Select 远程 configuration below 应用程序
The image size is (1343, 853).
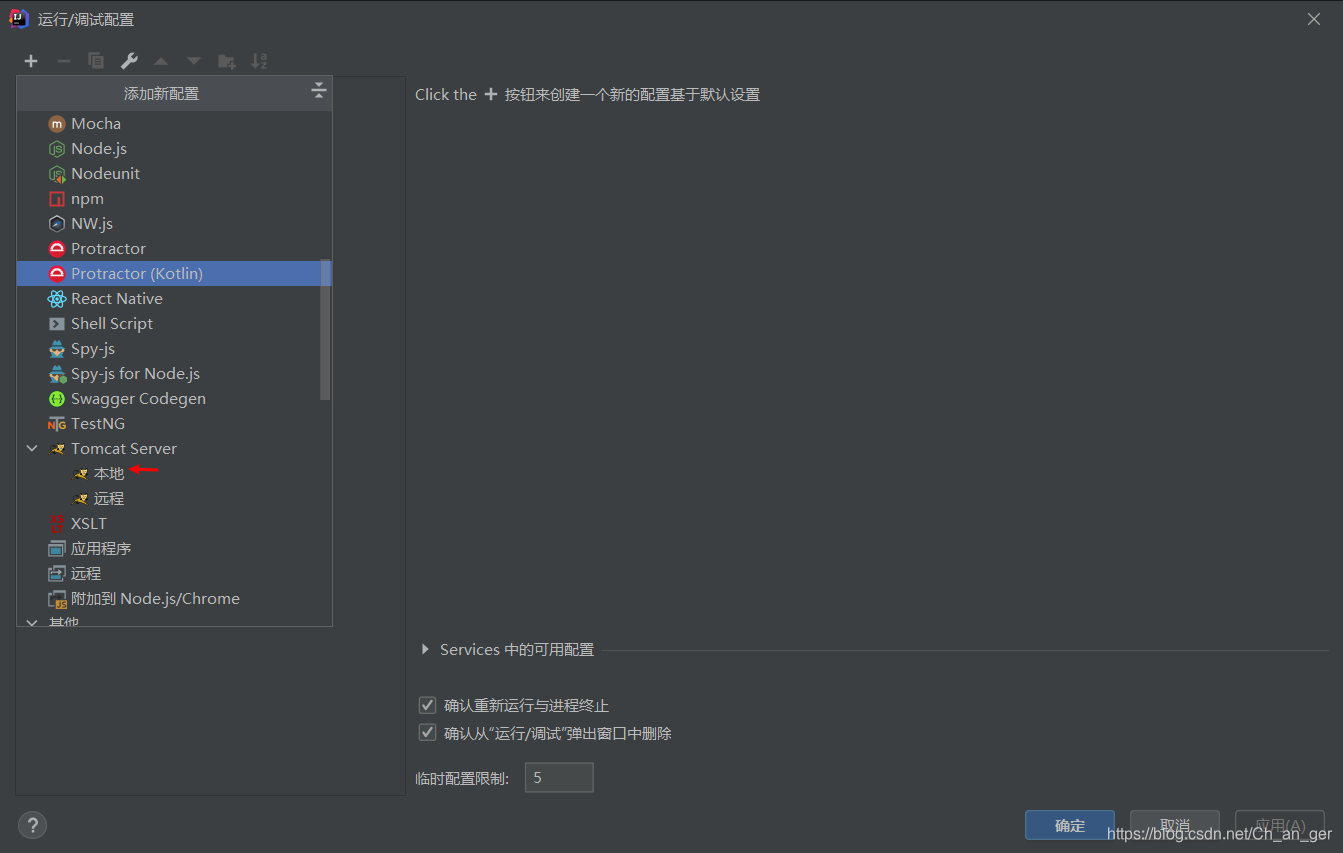tap(174, 574)
